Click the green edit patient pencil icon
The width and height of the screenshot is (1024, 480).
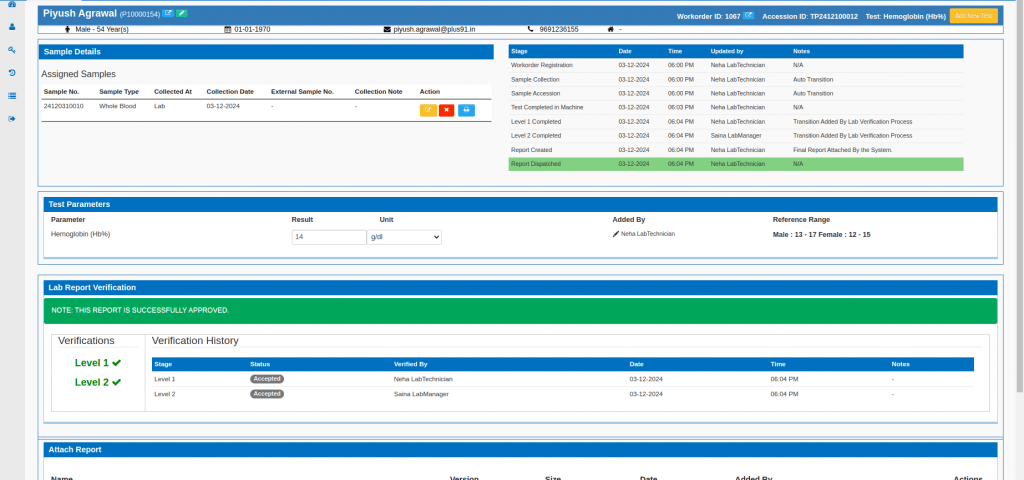pos(182,14)
